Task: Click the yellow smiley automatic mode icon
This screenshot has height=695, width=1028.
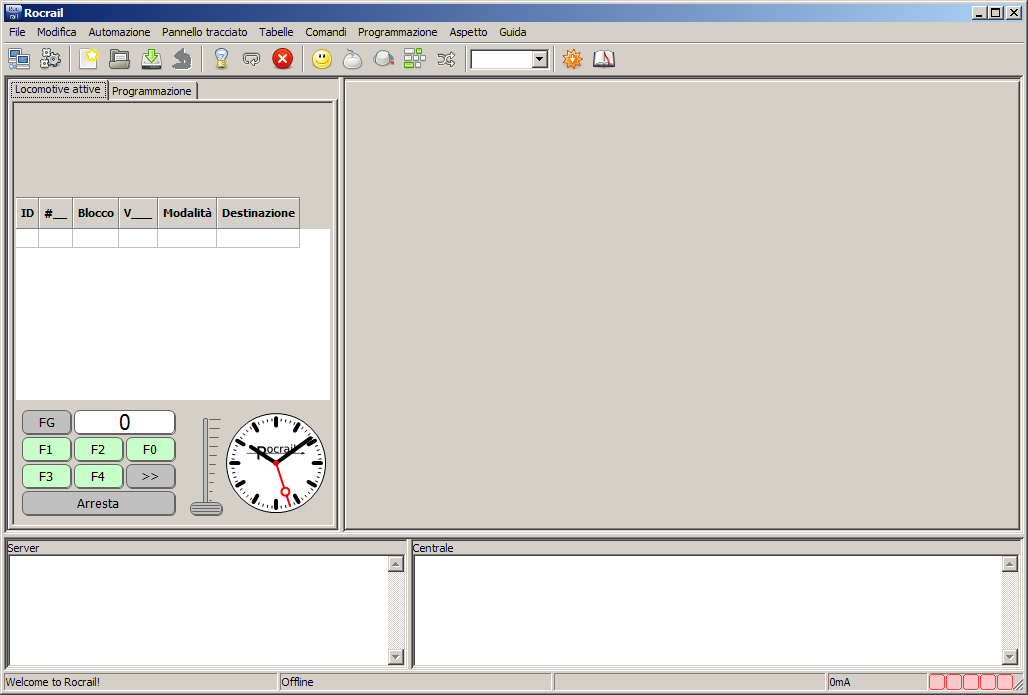Action: (x=321, y=59)
